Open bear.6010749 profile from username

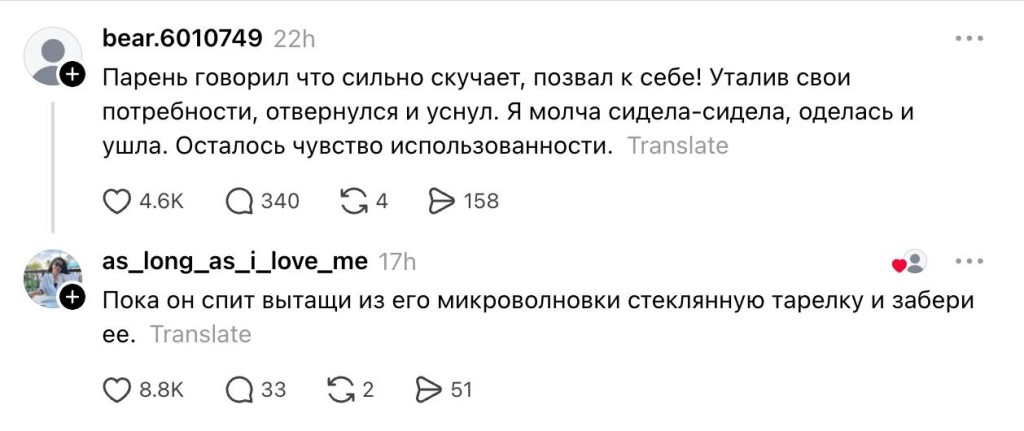click(x=182, y=39)
